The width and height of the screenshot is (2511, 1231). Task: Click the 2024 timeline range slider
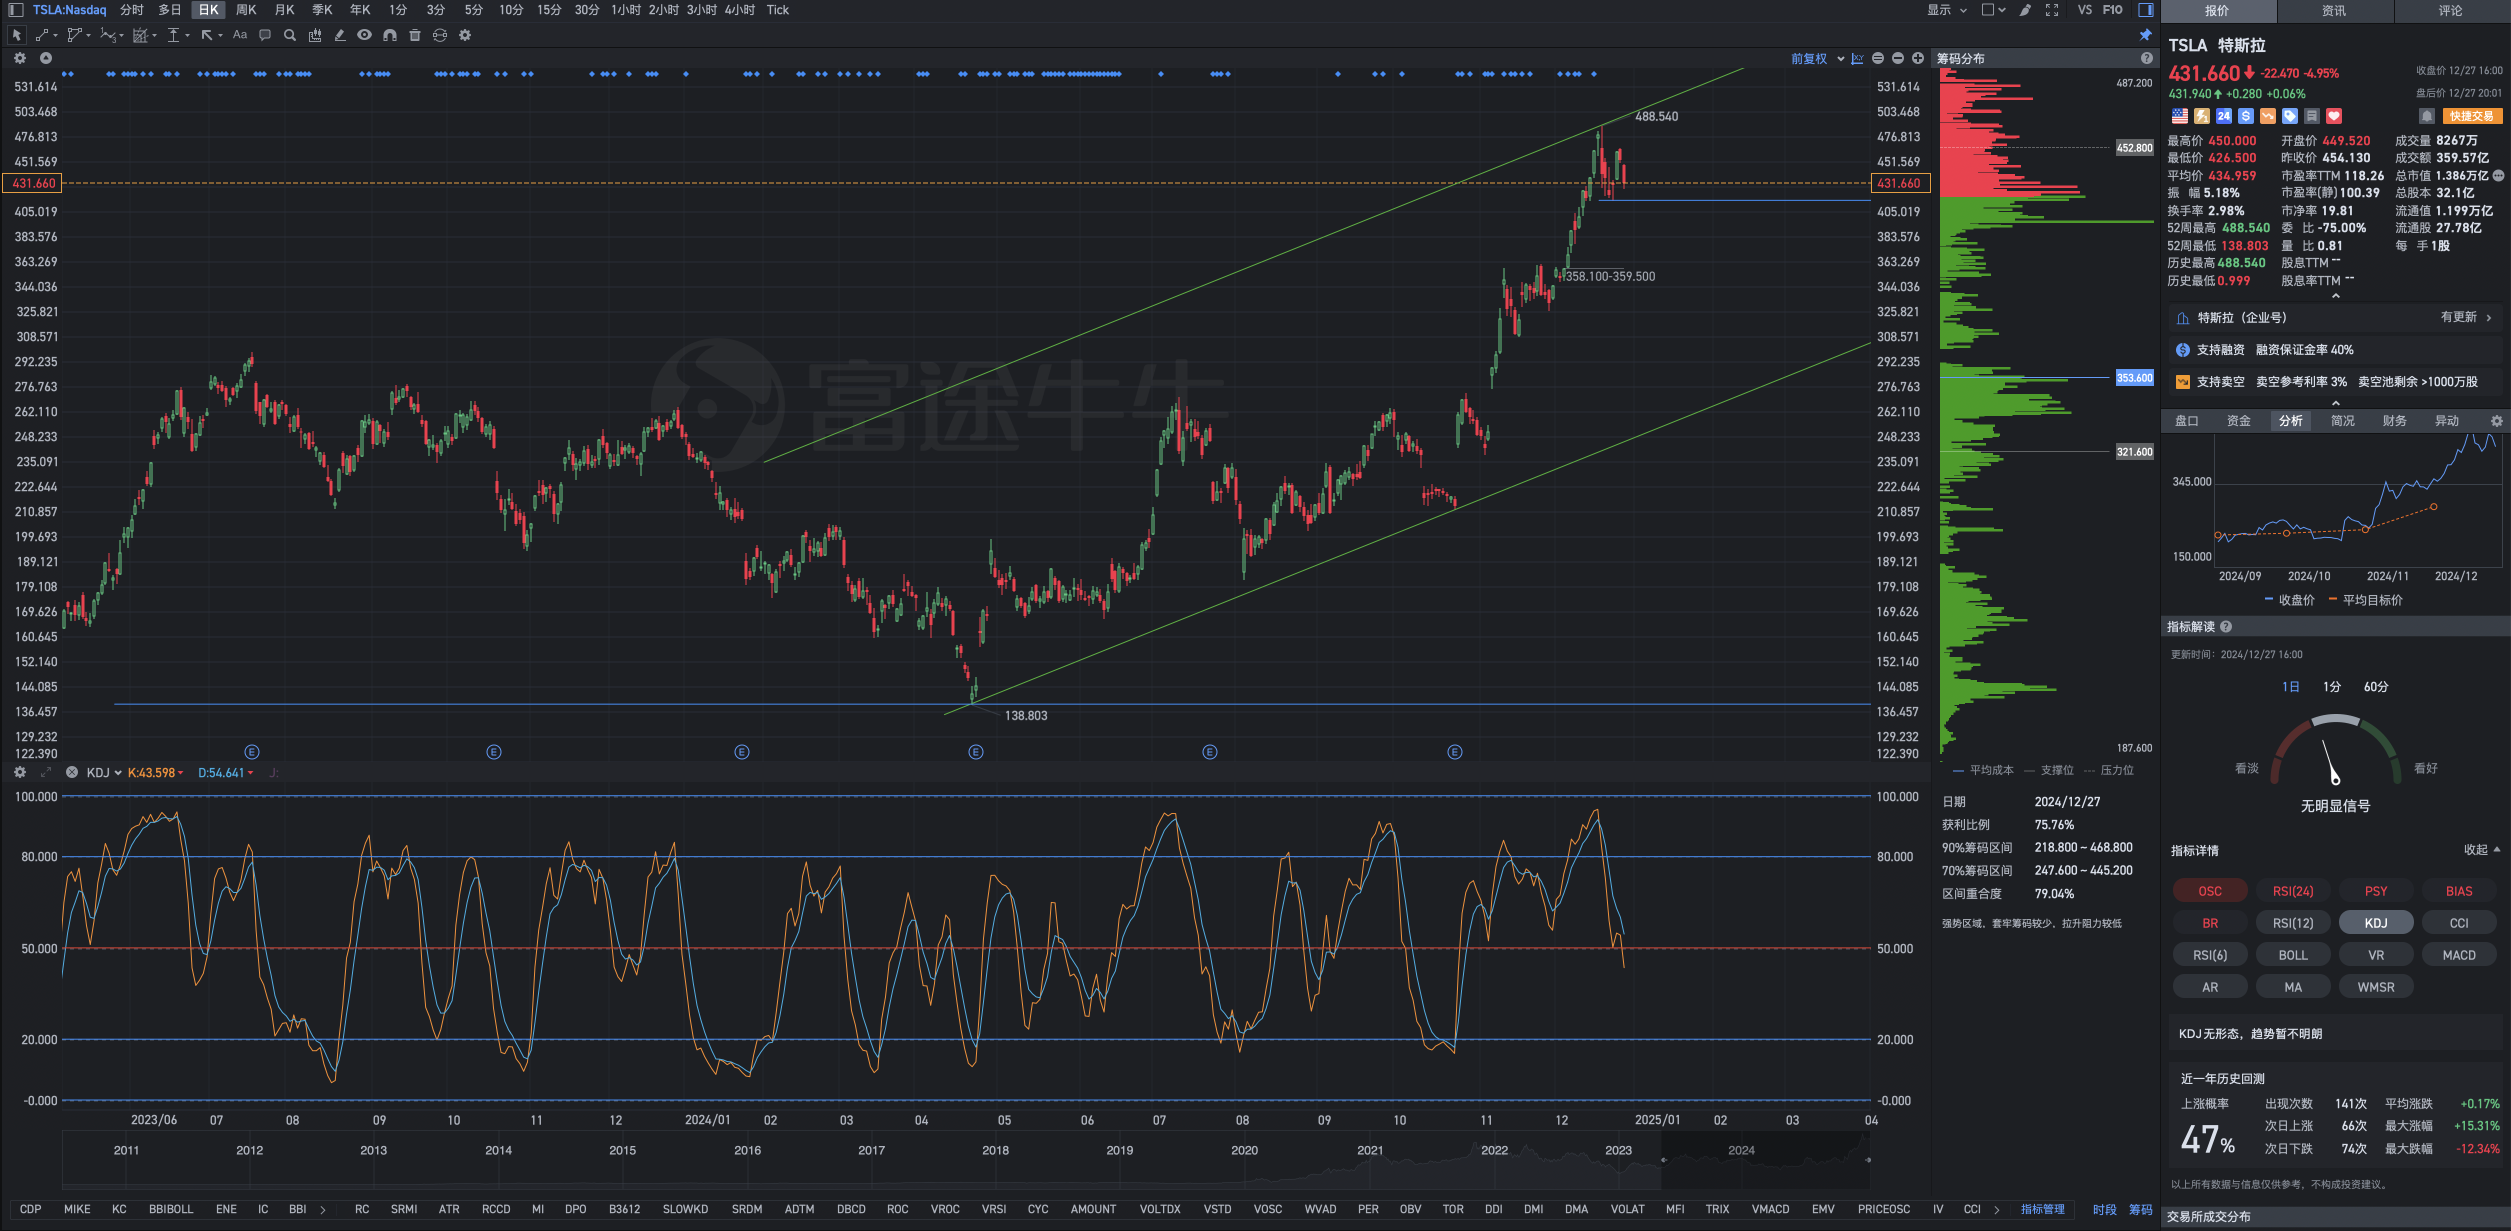(1765, 1160)
